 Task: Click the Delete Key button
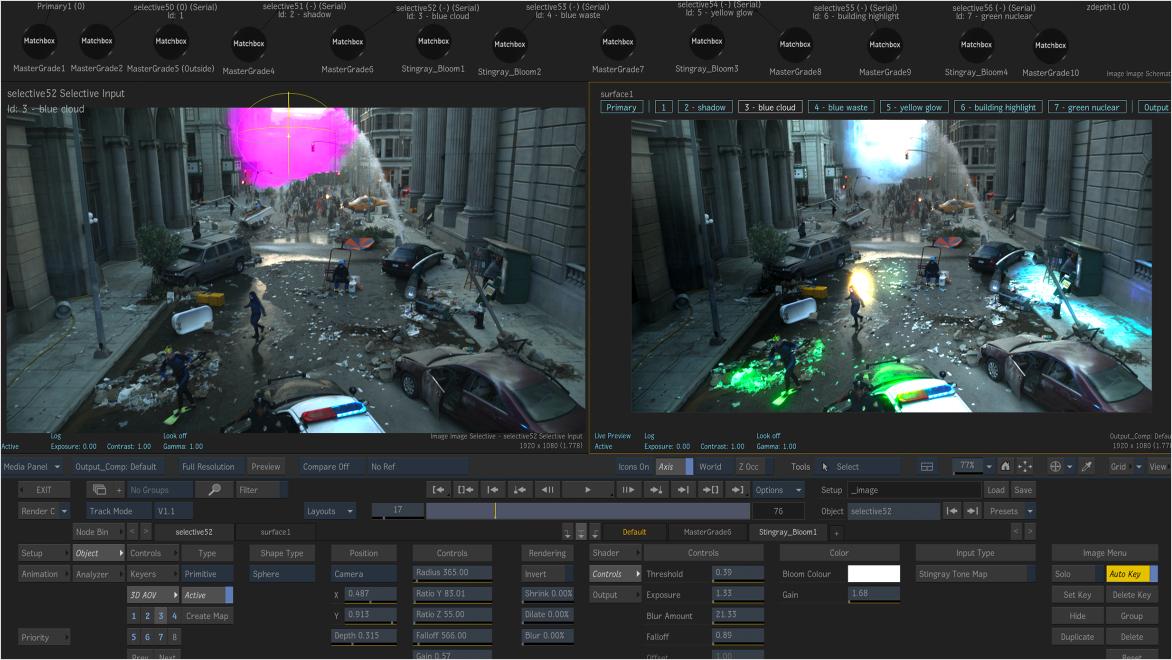point(1132,595)
